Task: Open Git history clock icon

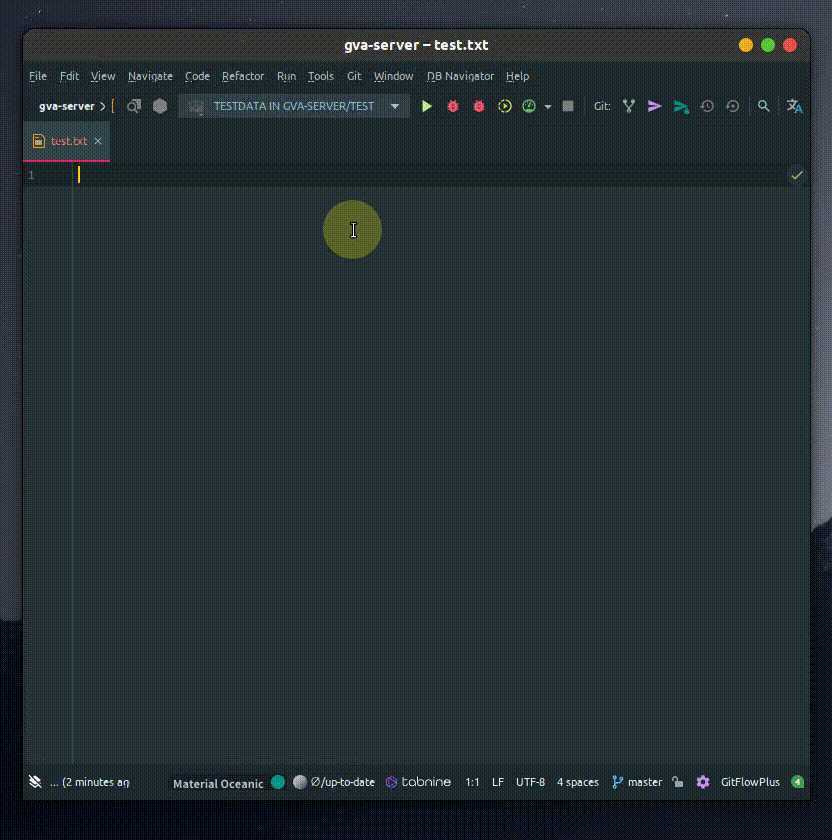Action: (707, 106)
